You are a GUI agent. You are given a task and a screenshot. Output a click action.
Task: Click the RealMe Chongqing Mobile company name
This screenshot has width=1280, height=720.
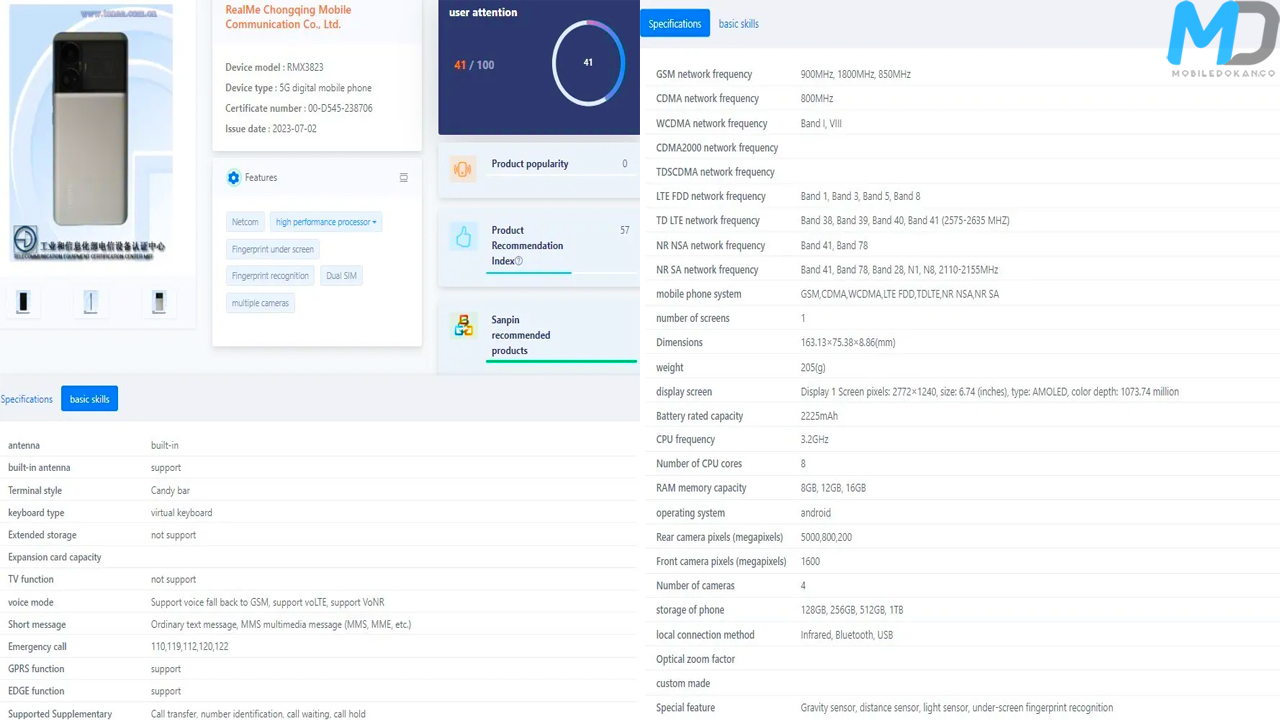(288, 17)
